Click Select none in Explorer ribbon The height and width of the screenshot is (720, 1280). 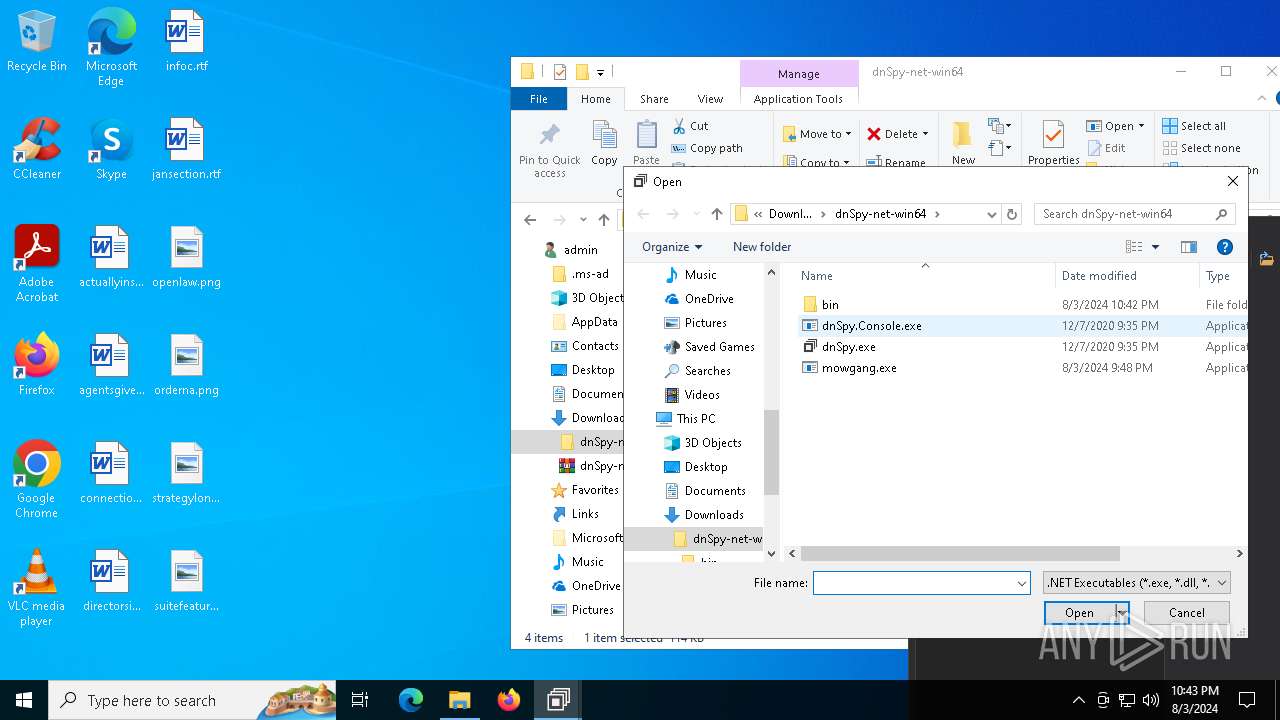tap(1201, 148)
